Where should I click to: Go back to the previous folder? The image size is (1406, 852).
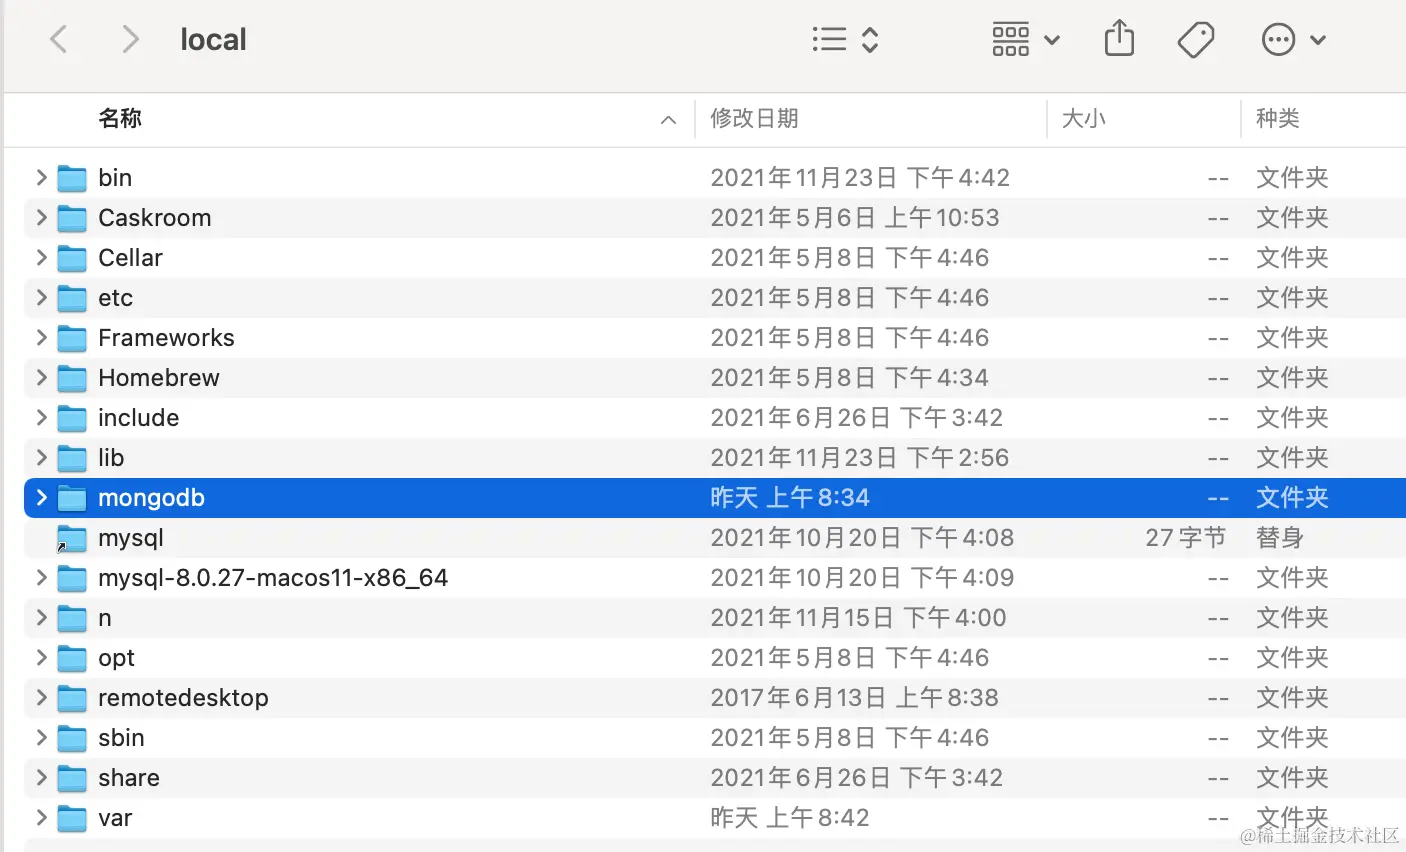(59, 40)
